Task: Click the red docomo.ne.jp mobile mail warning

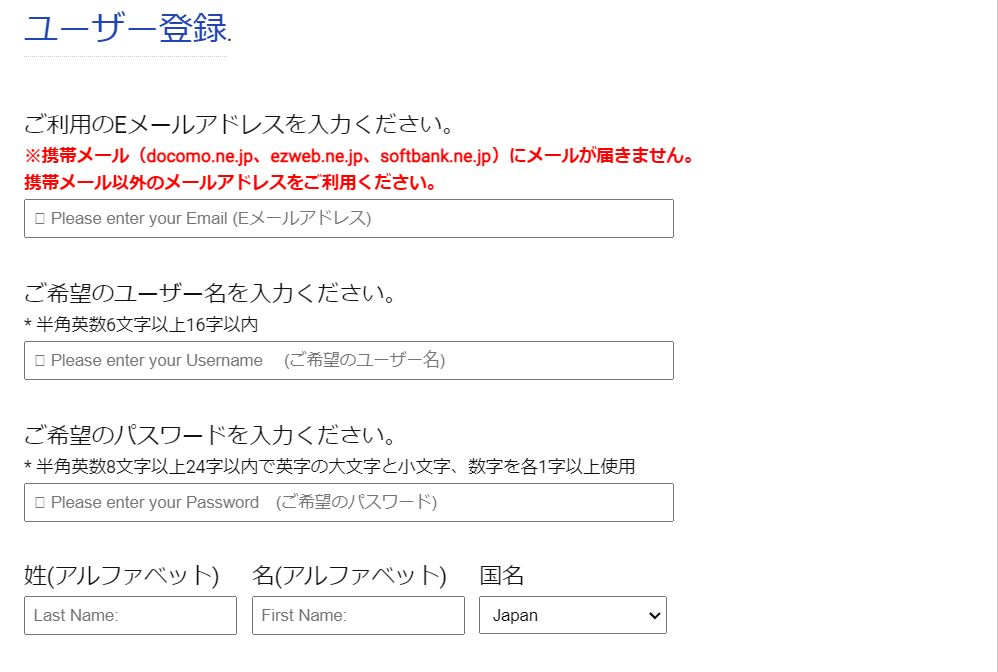Action: (359, 156)
